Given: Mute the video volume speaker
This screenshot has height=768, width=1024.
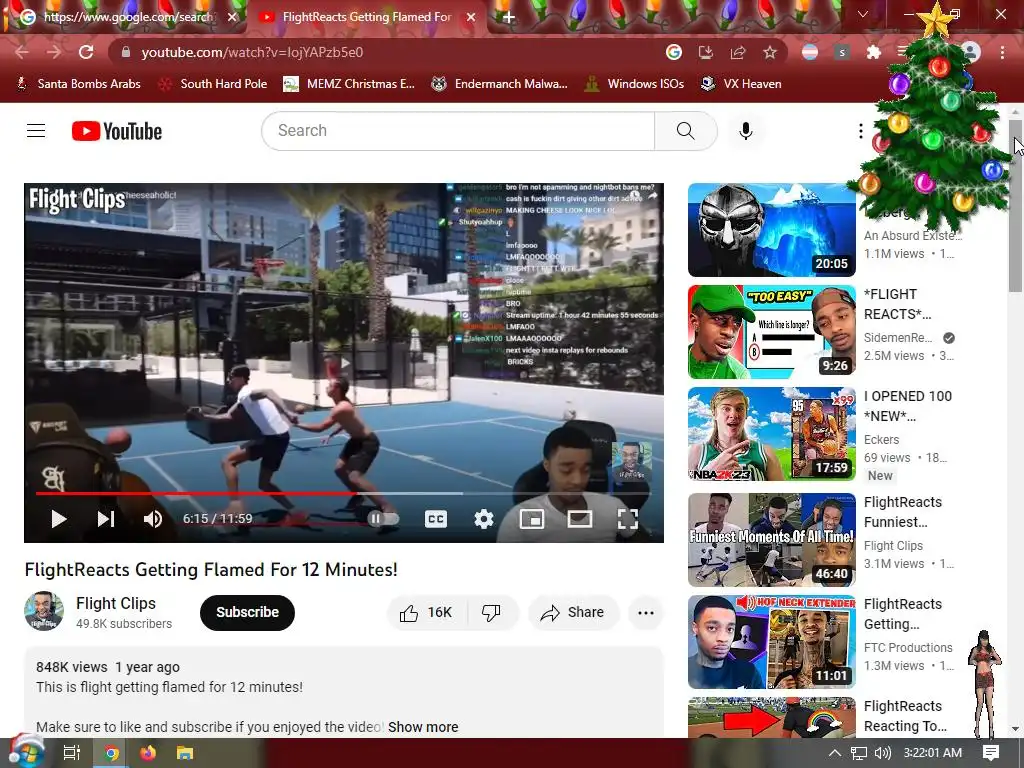Looking at the screenshot, I should point(153,519).
